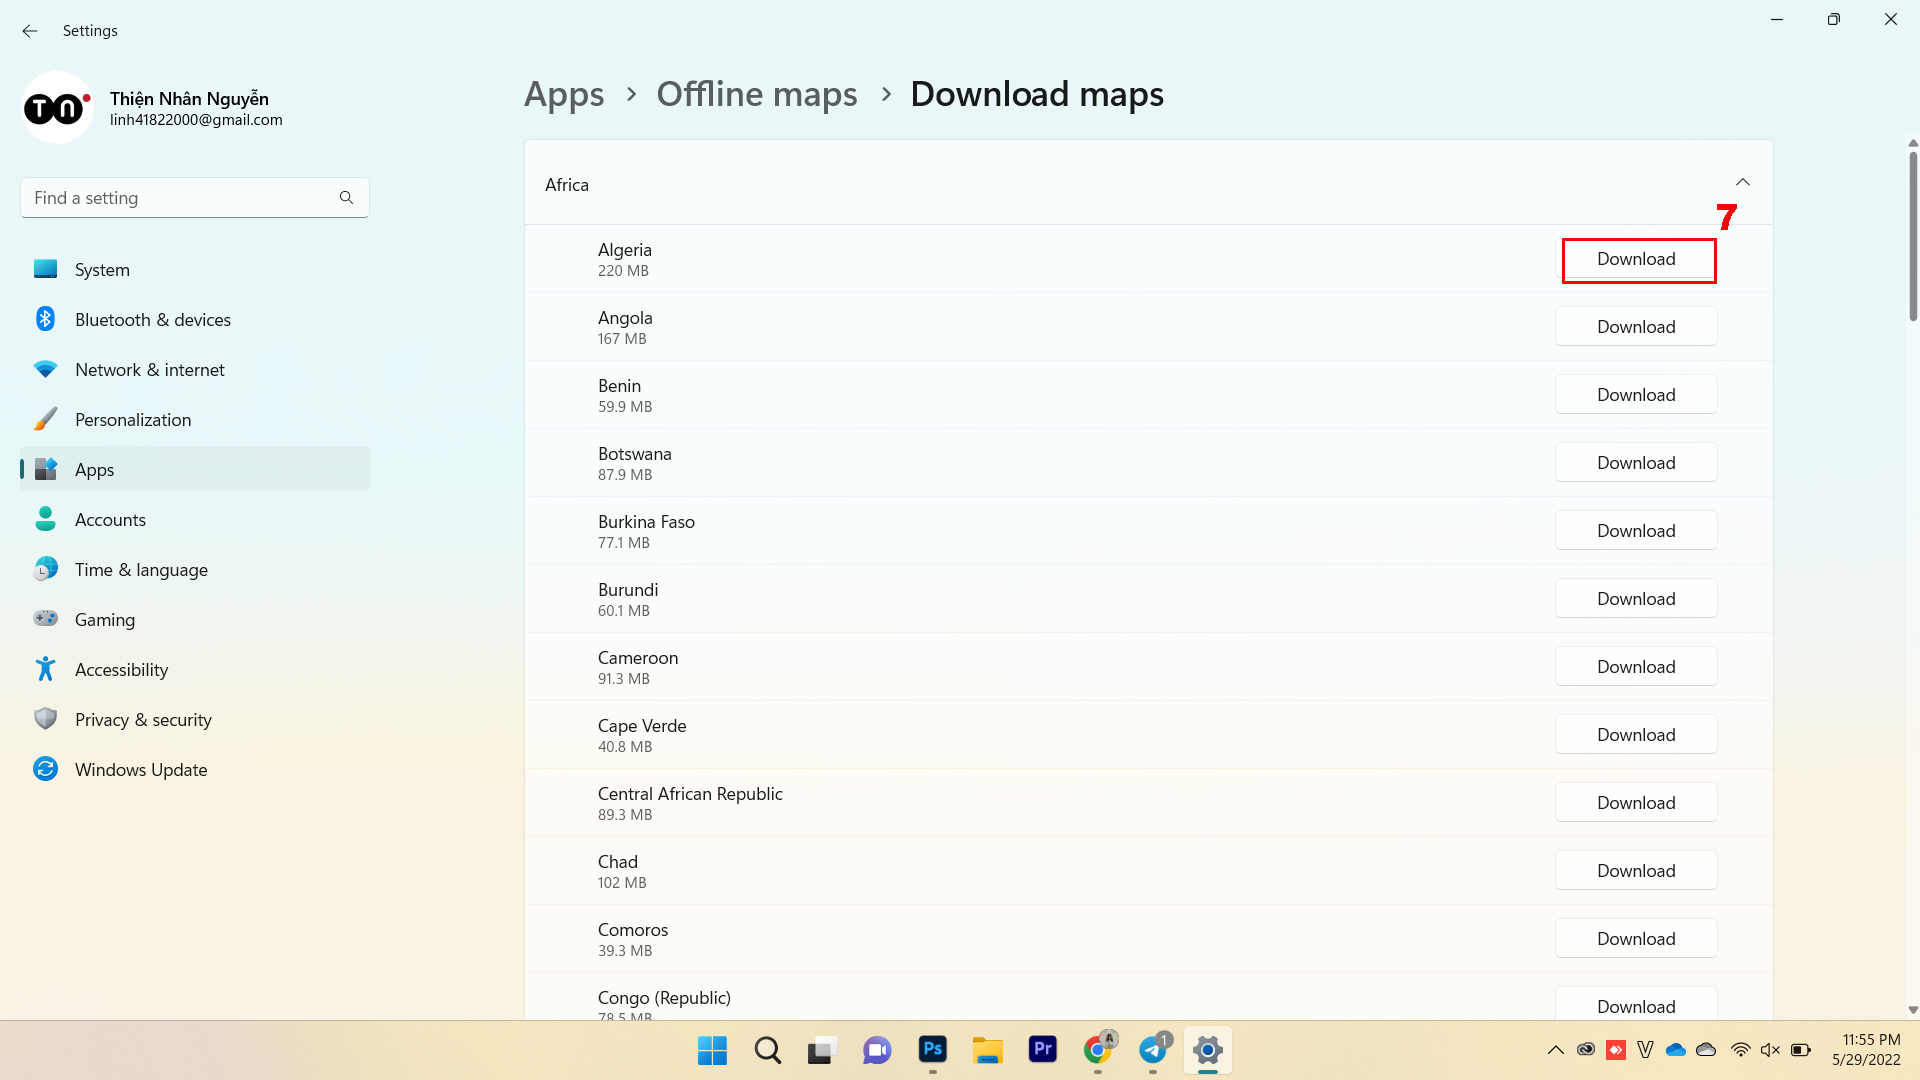This screenshot has height=1080, width=1920.
Task: Open Time & language settings
Action: (141, 568)
